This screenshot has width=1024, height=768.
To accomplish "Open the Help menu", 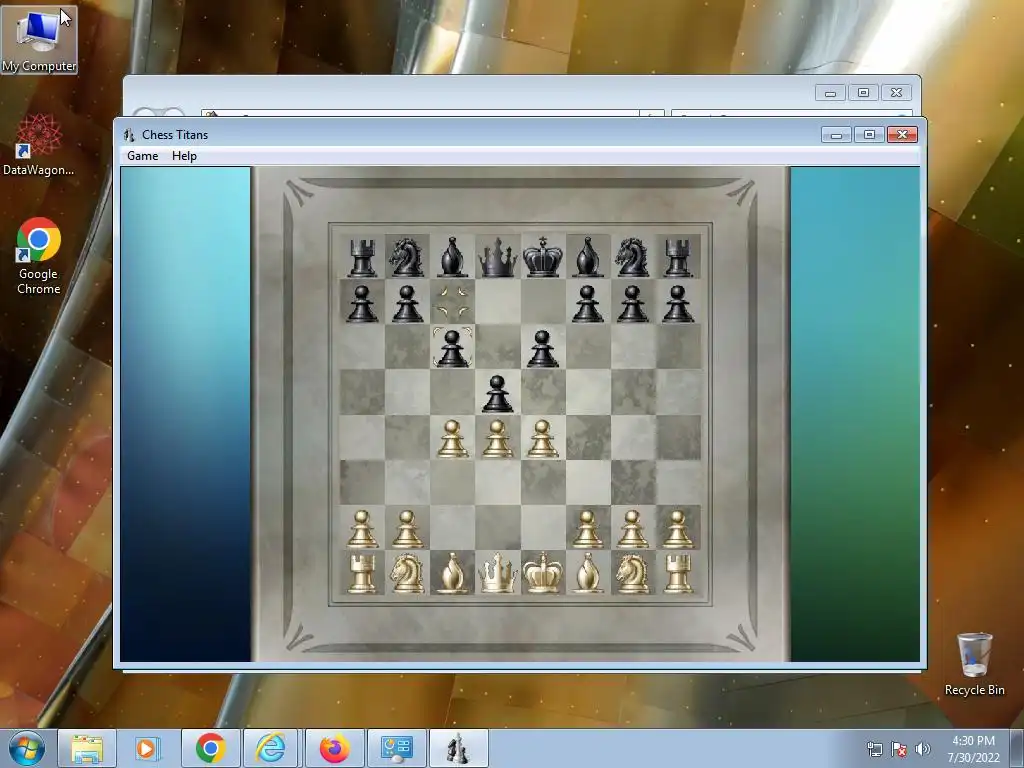I will coord(184,155).
